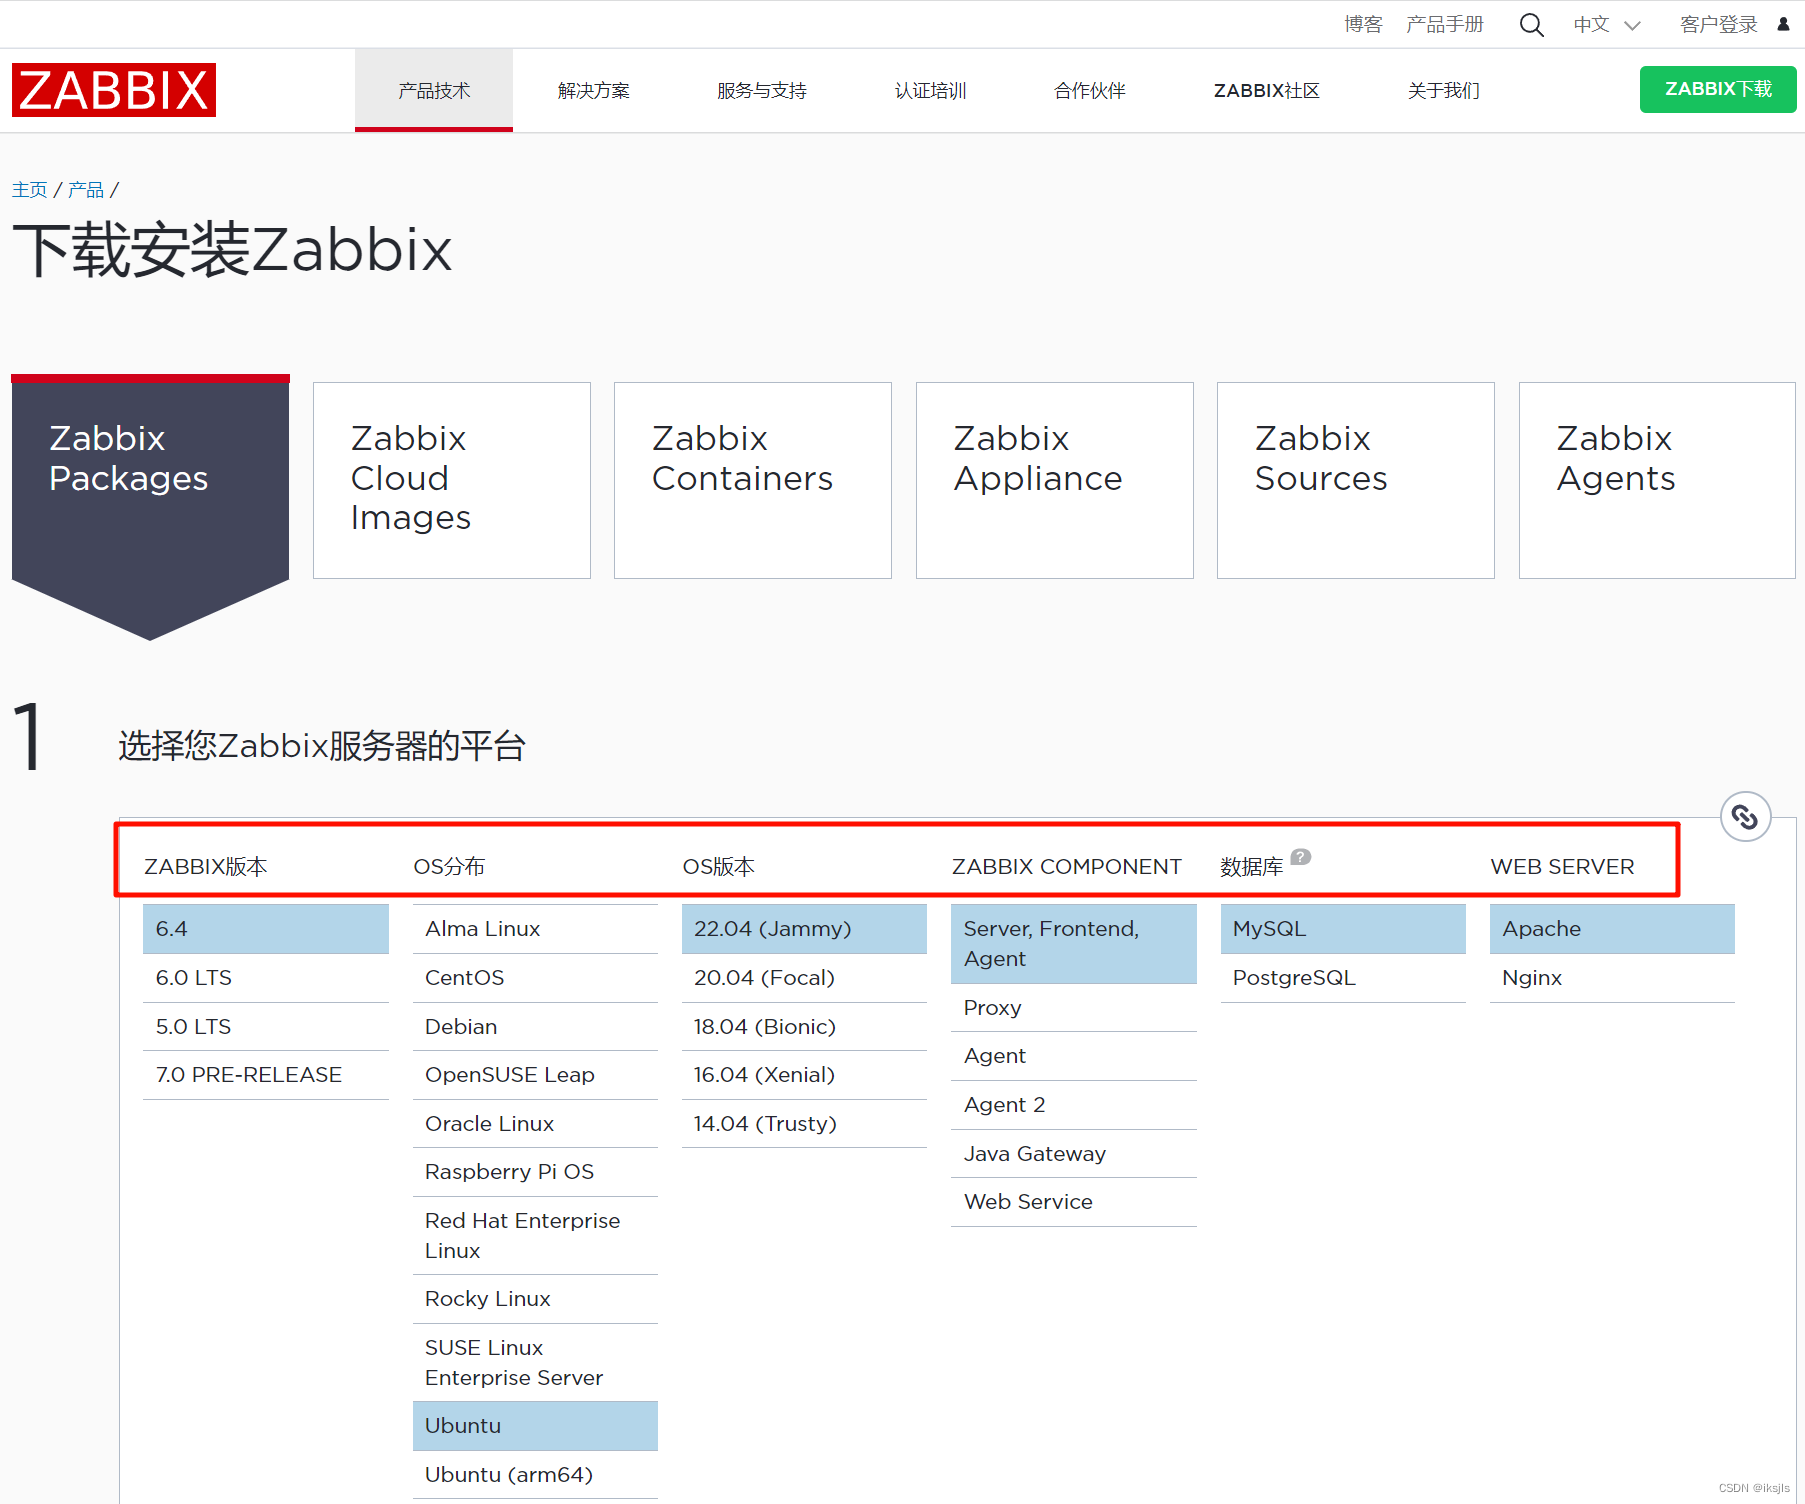The width and height of the screenshot is (1805, 1504).
Task: Click the ZABBIX logo
Action: [x=113, y=90]
